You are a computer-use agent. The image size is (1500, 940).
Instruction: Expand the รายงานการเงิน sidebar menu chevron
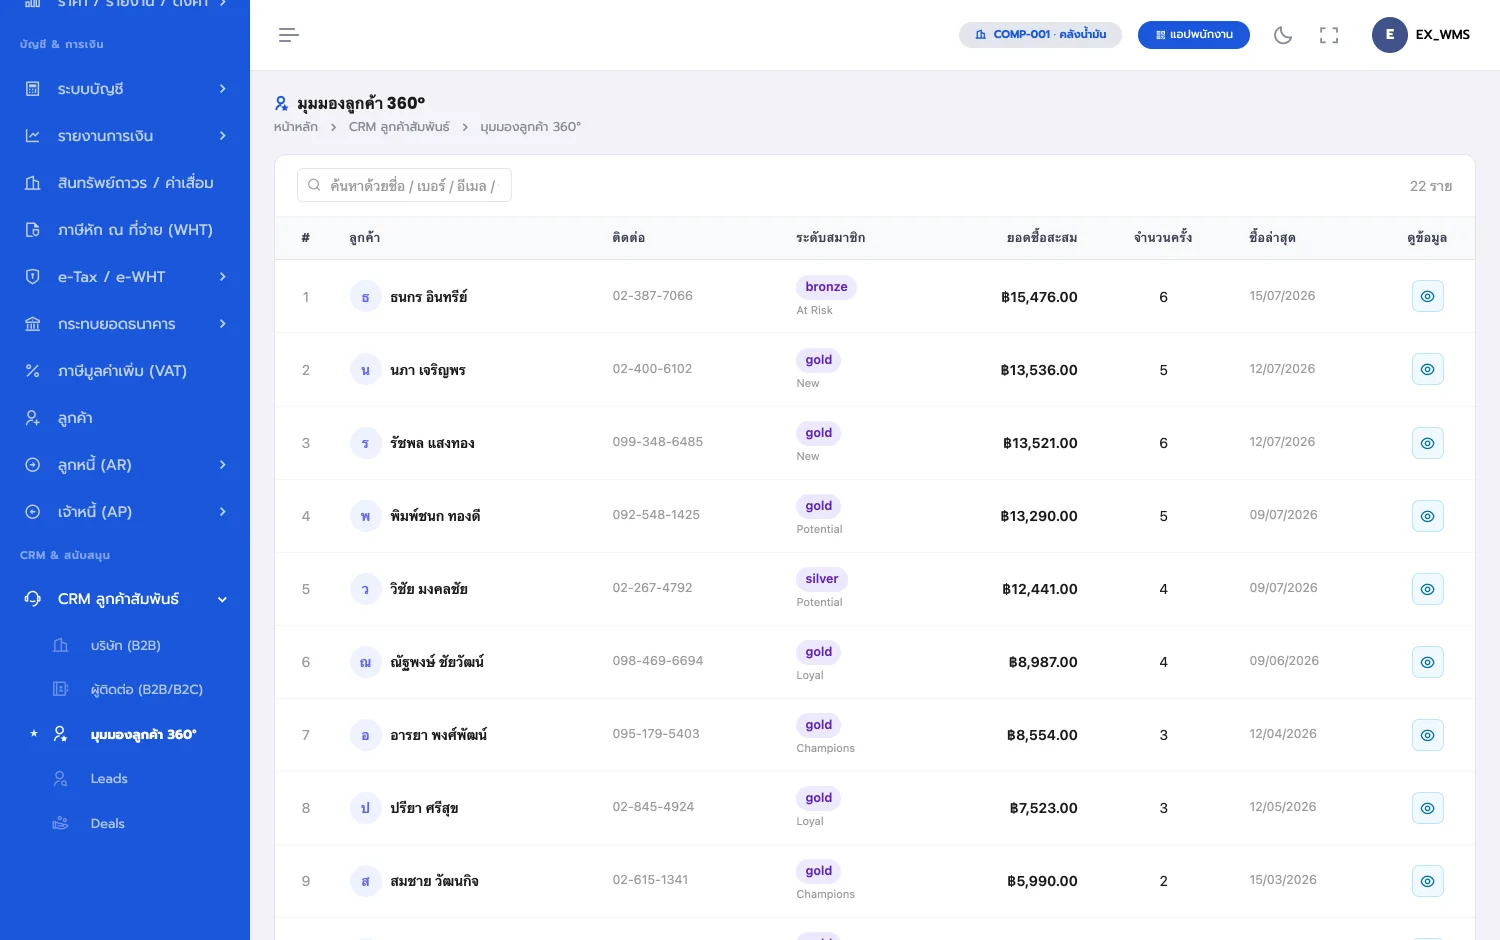coord(222,136)
